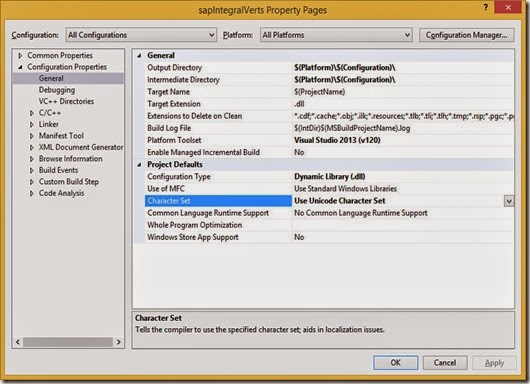The height and width of the screenshot is (384, 530).
Task: Click the Use Standard Windows Libraries value
Action: coord(345,189)
